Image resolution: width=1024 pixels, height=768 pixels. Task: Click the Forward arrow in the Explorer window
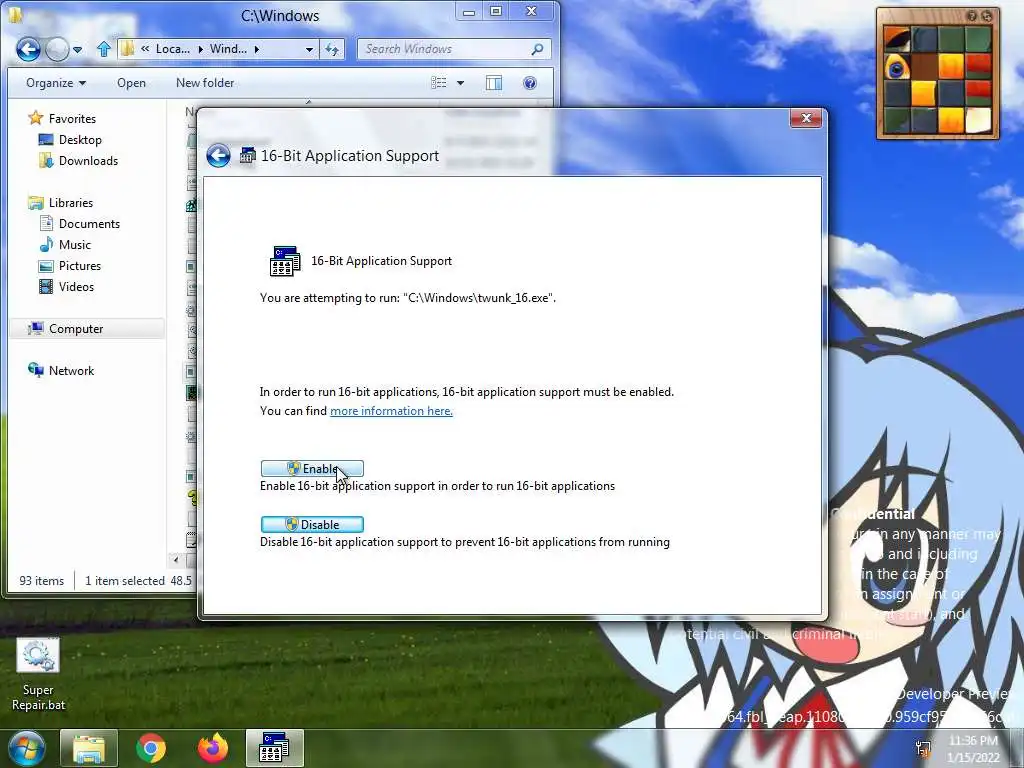(x=57, y=49)
